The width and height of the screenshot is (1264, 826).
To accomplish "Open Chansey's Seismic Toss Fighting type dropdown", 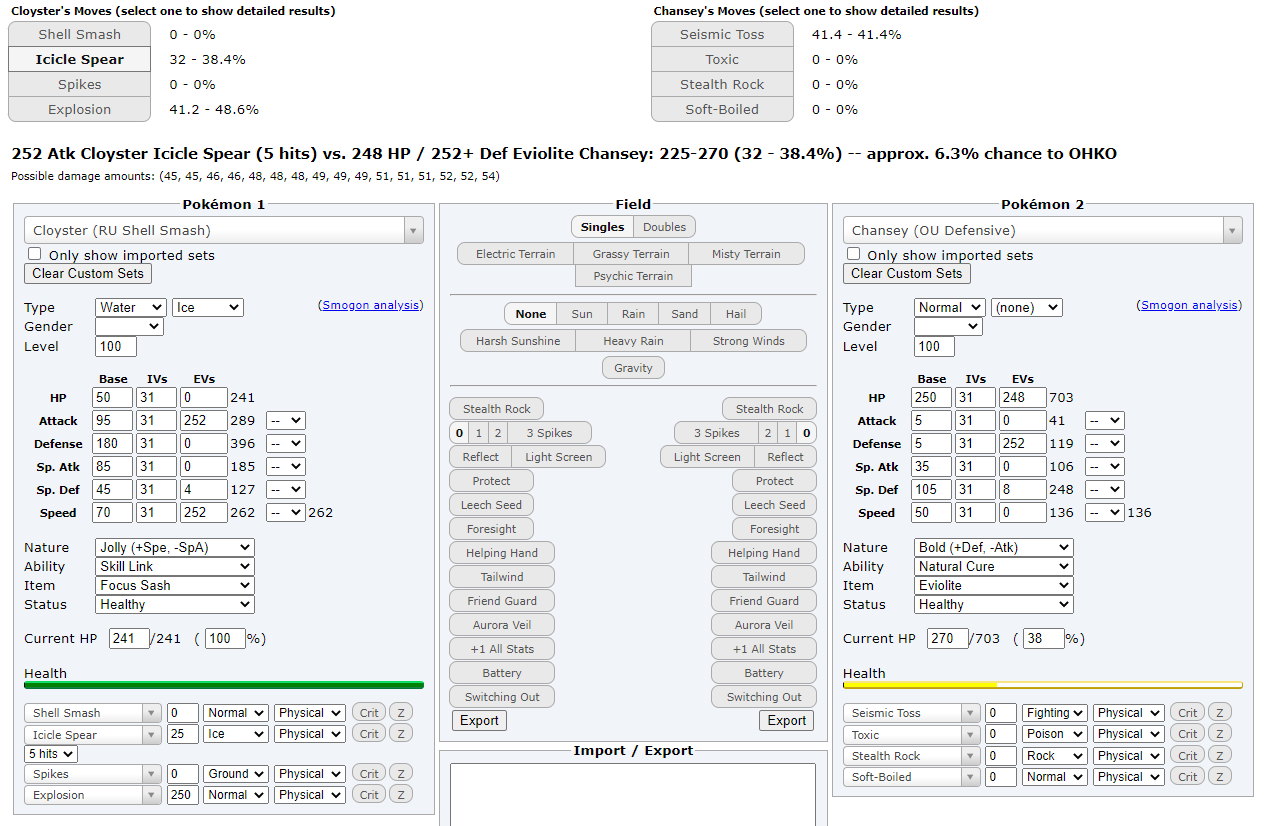I will [x=1054, y=713].
